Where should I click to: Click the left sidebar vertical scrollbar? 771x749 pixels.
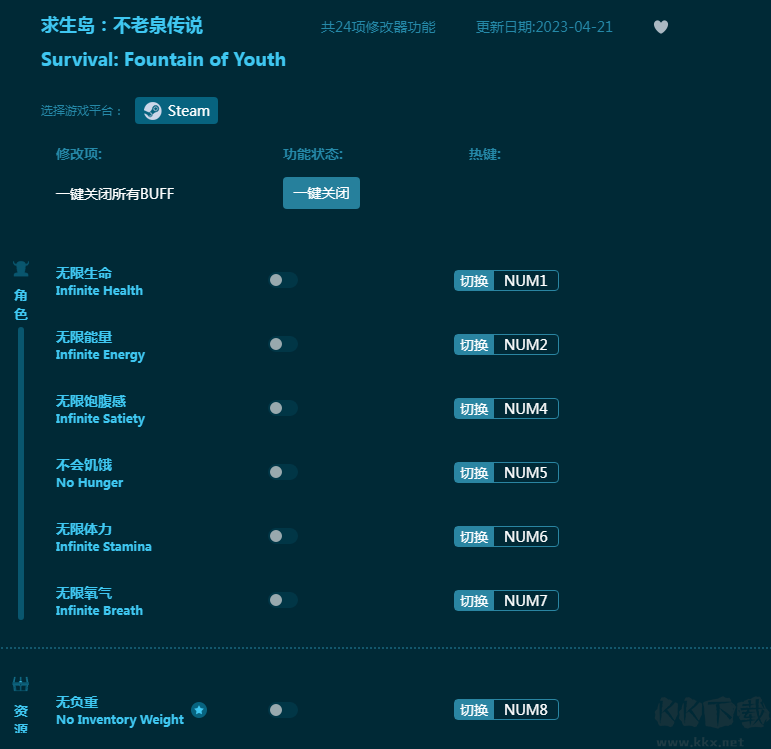coord(21,472)
